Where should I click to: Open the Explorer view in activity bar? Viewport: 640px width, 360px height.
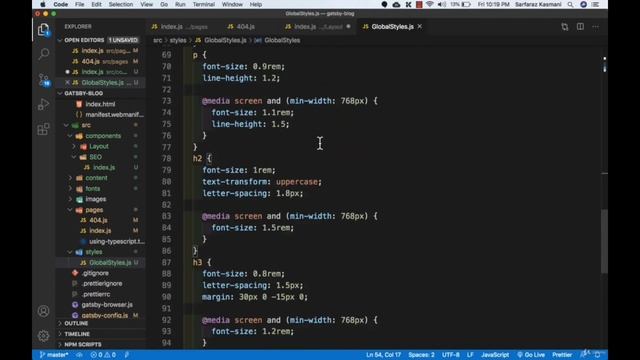pyautogui.click(x=43, y=30)
